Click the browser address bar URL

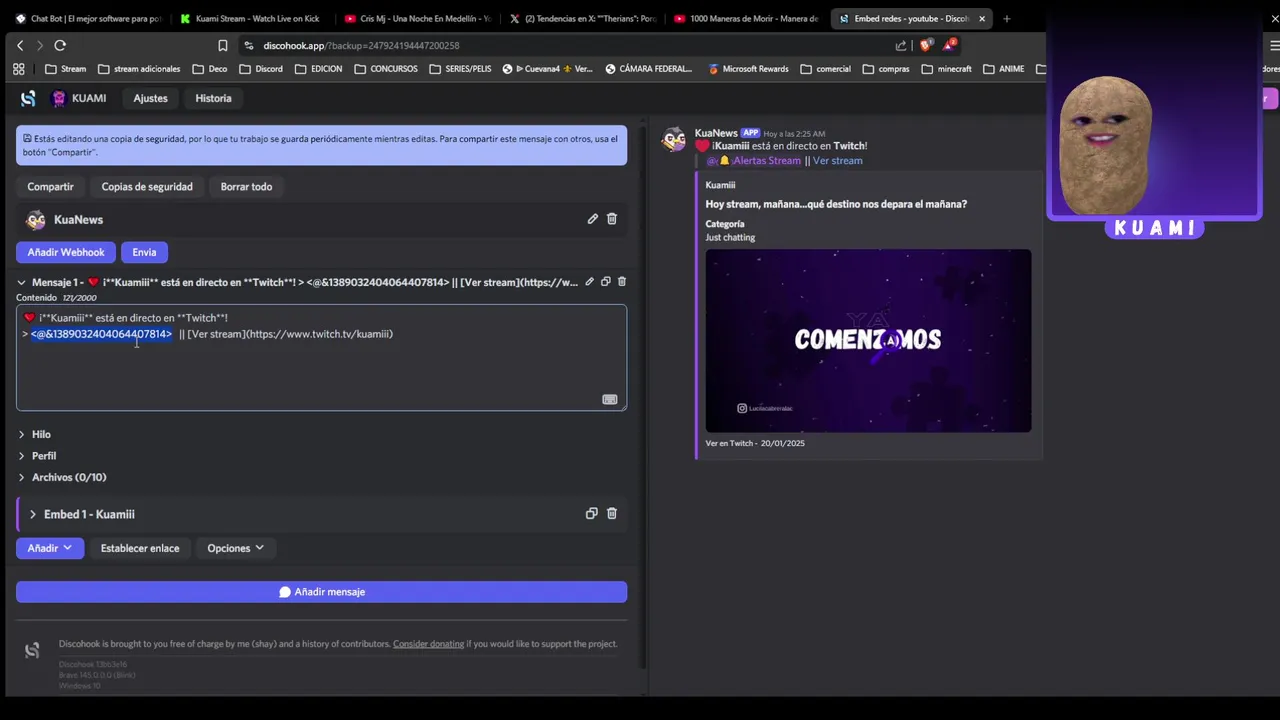pyautogui.click(x=361, y=45)
